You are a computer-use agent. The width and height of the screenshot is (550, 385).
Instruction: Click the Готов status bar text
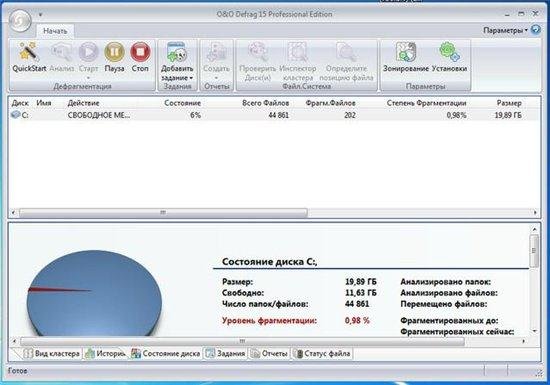(x=18, y=371)
